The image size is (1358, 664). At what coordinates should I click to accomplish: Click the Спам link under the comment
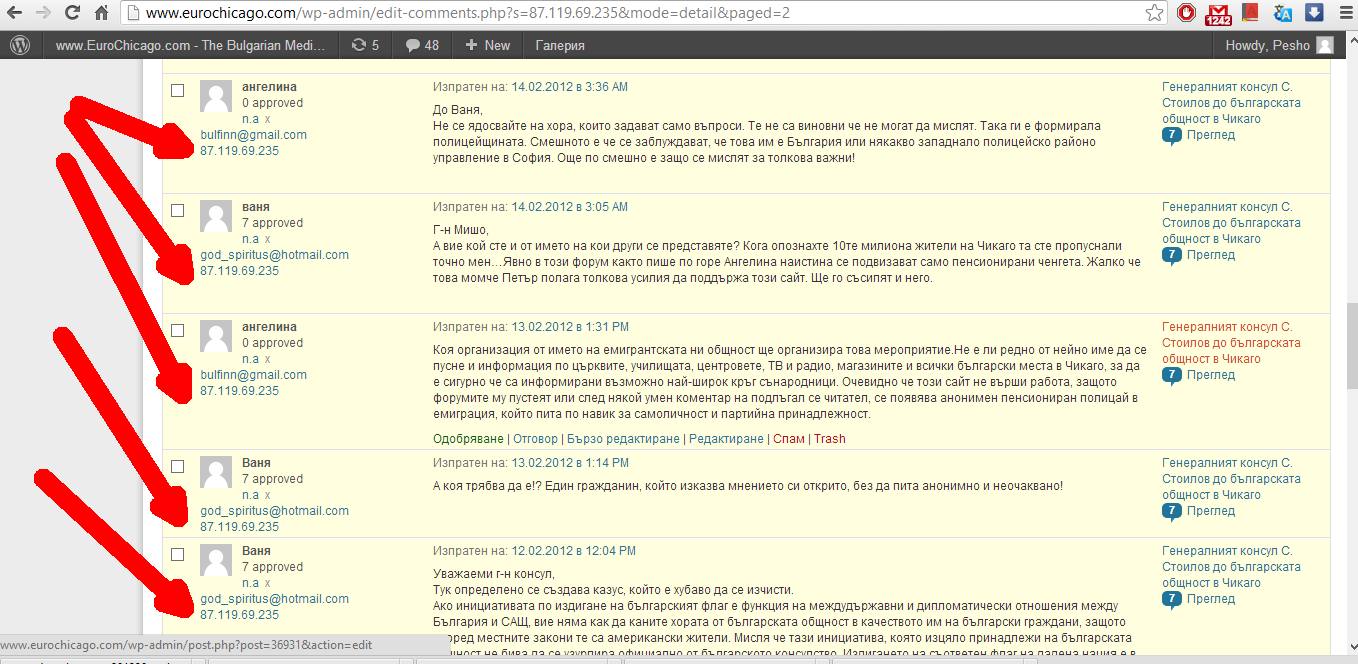788,438
